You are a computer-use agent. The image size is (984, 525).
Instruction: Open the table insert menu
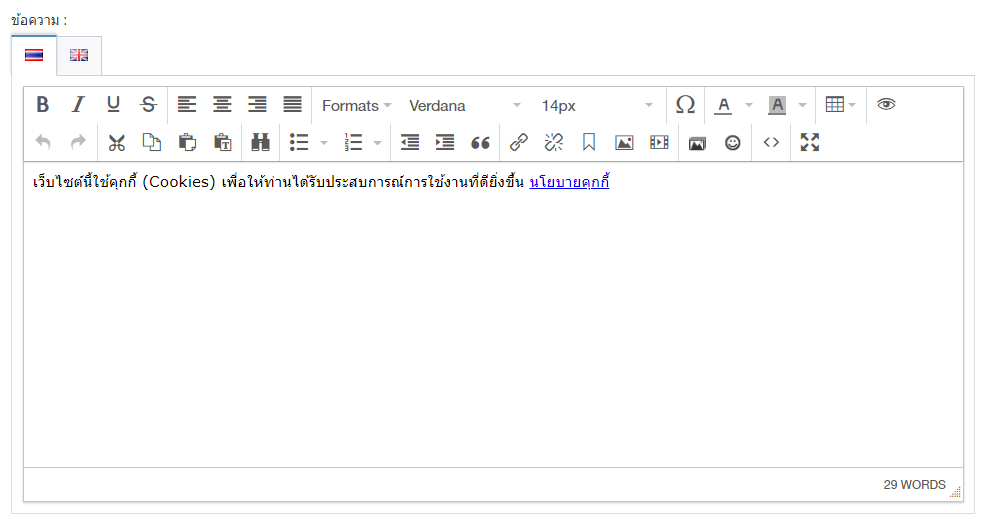pyautogui.click(x=840, y=105)
